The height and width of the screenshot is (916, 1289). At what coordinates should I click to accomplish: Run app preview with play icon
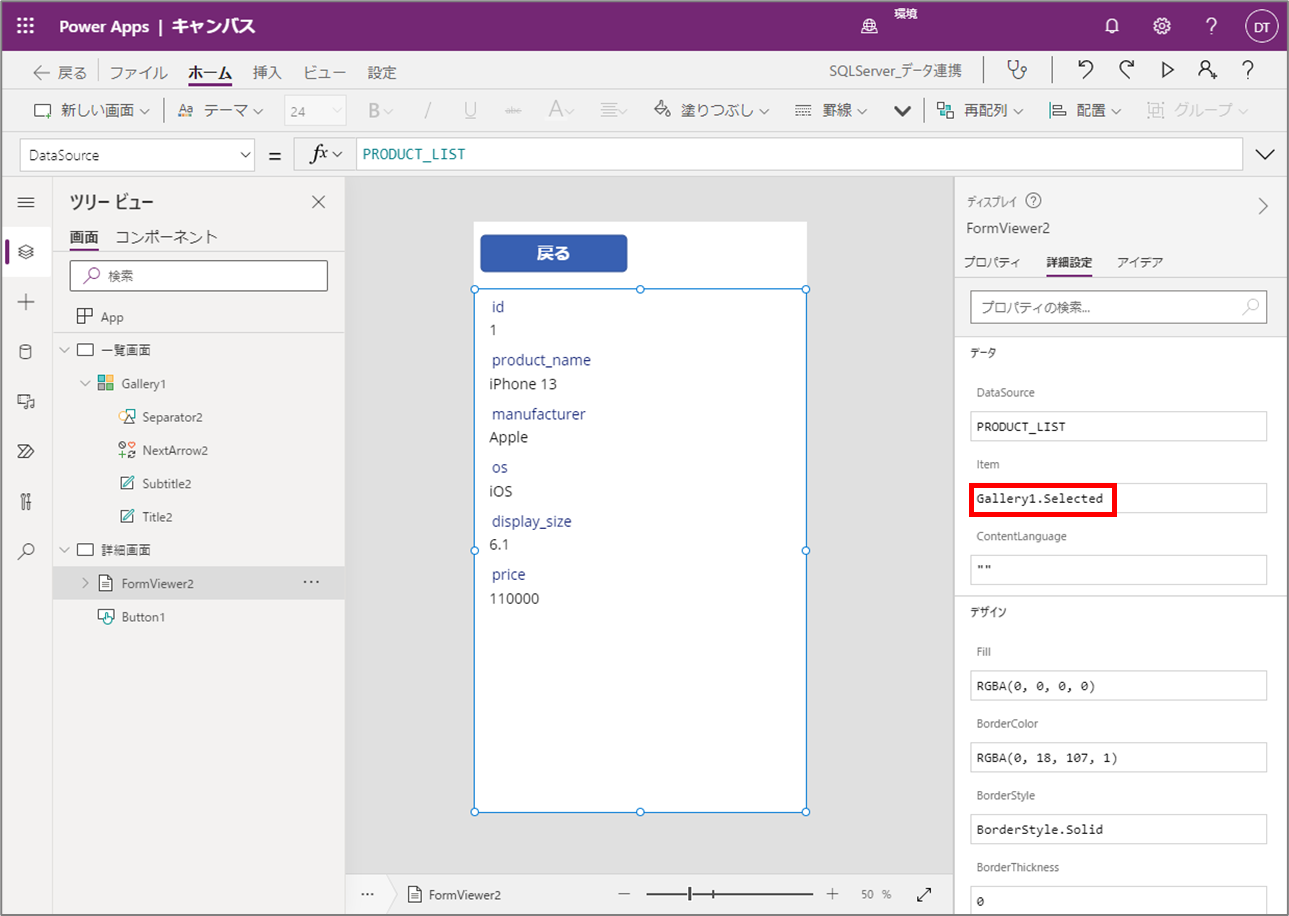[1167, 70]
